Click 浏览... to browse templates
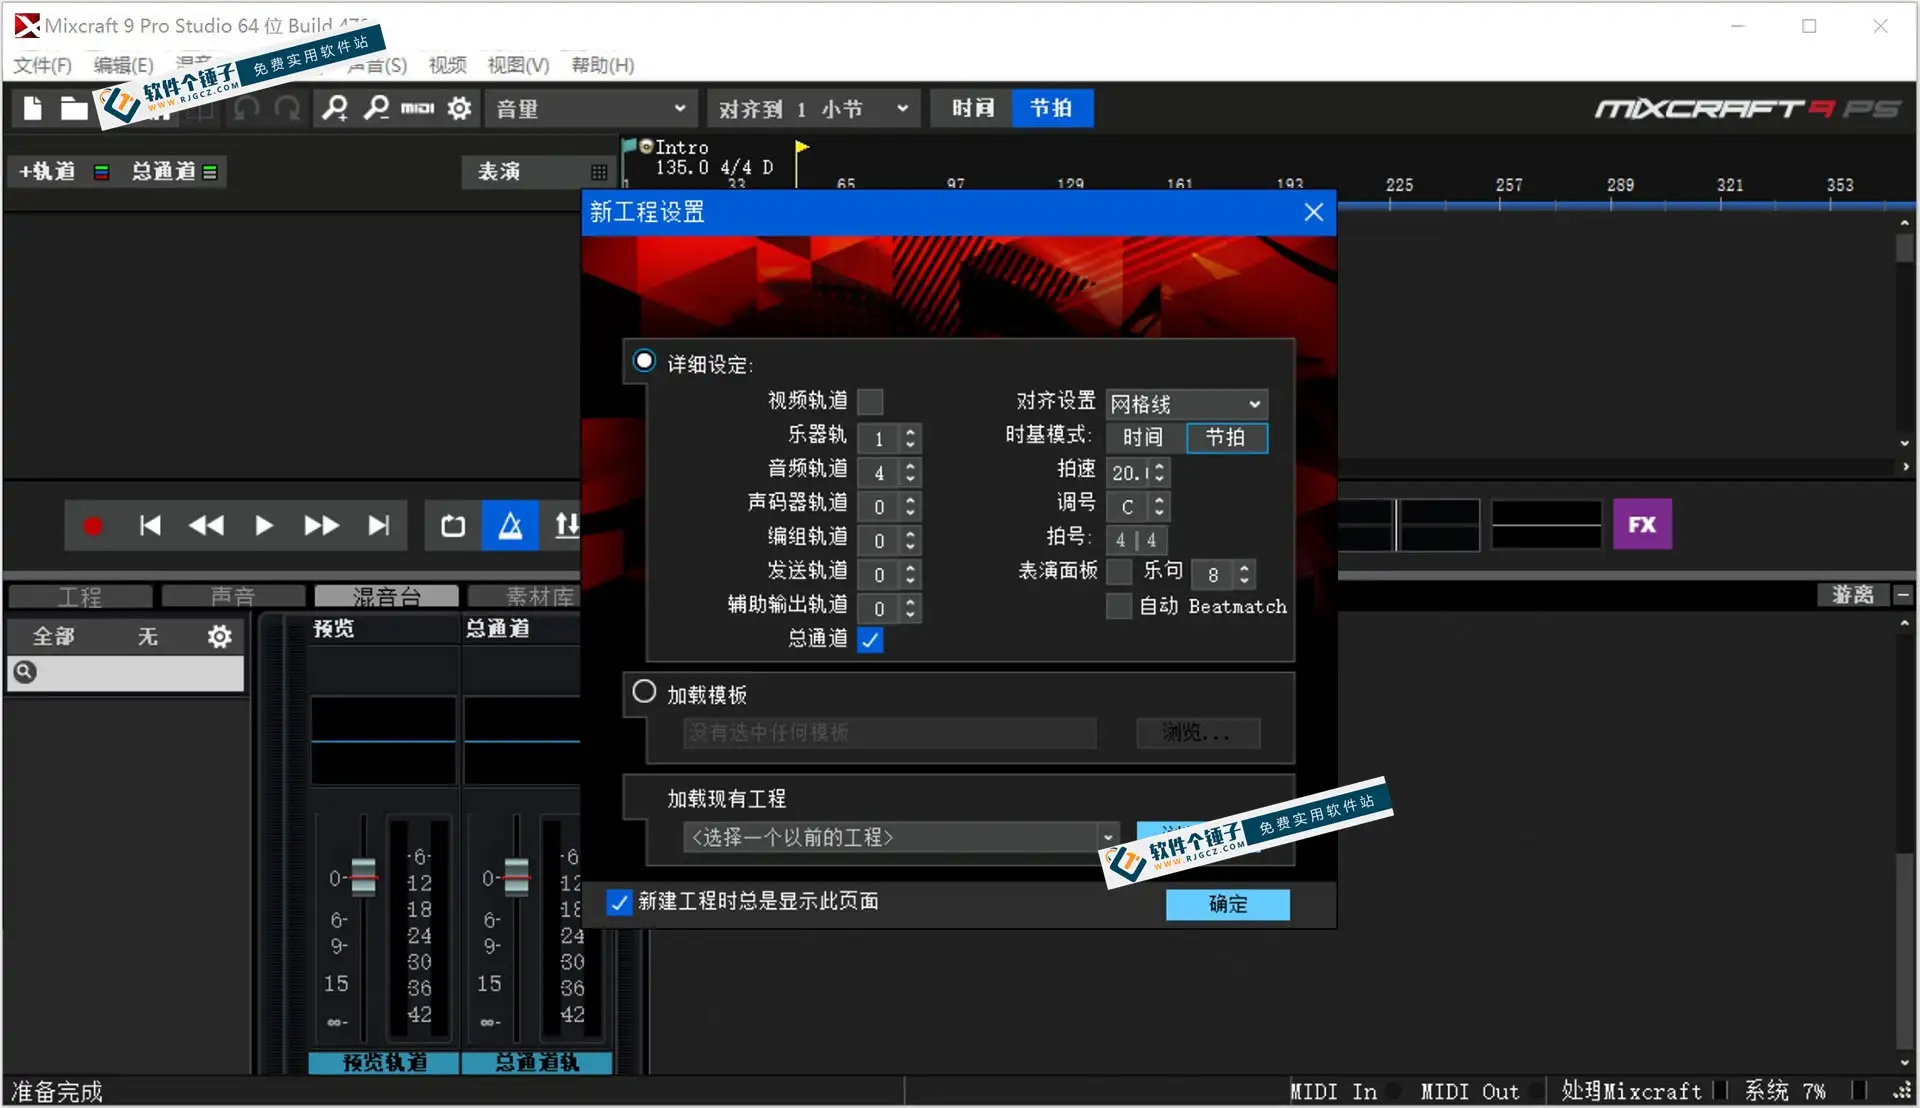1920x1108 pixels. pyautogui.click(x=1197, y=733)
